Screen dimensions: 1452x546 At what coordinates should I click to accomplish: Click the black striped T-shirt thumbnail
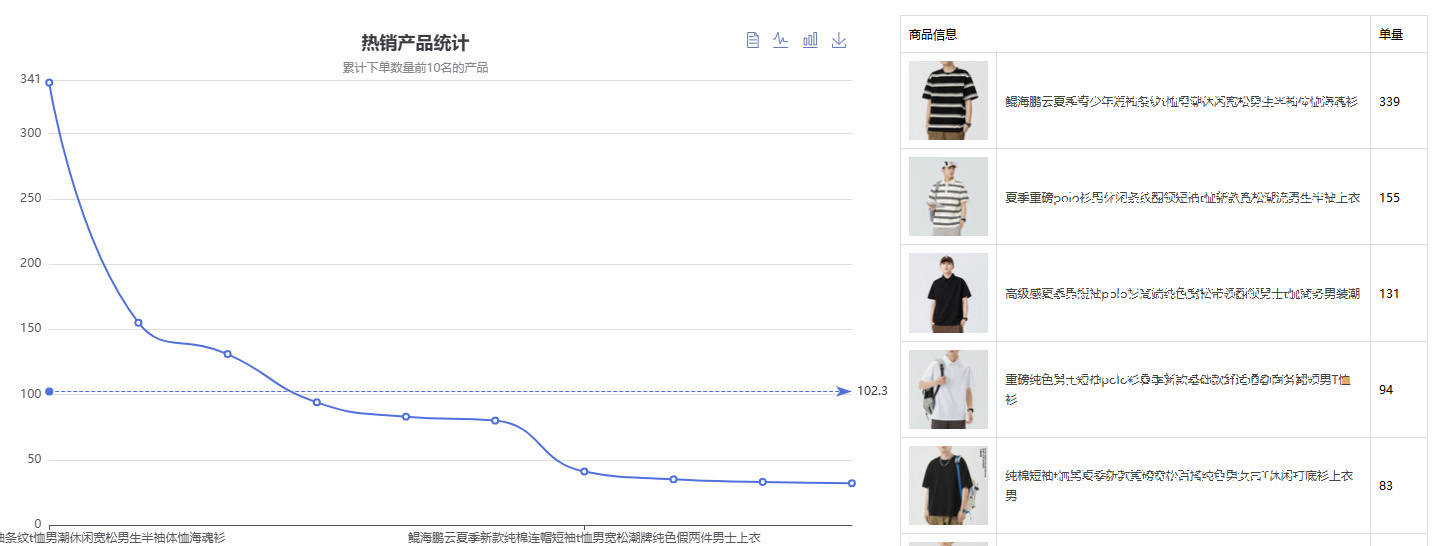pos(948,101)
